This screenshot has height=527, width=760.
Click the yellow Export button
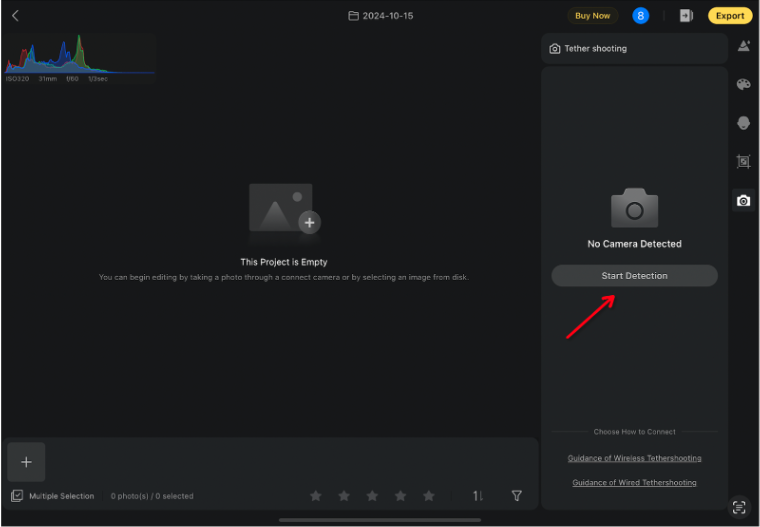(x=729, y=16)
